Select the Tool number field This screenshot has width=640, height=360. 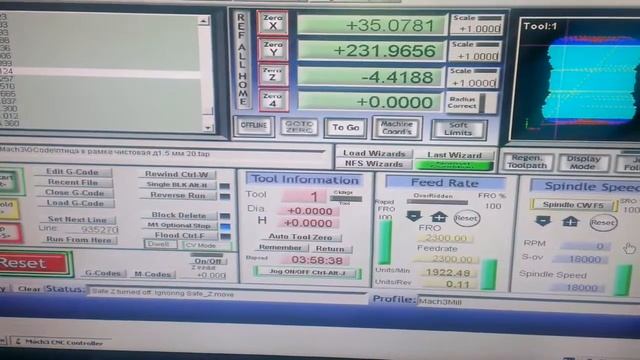tap(304, 196)
